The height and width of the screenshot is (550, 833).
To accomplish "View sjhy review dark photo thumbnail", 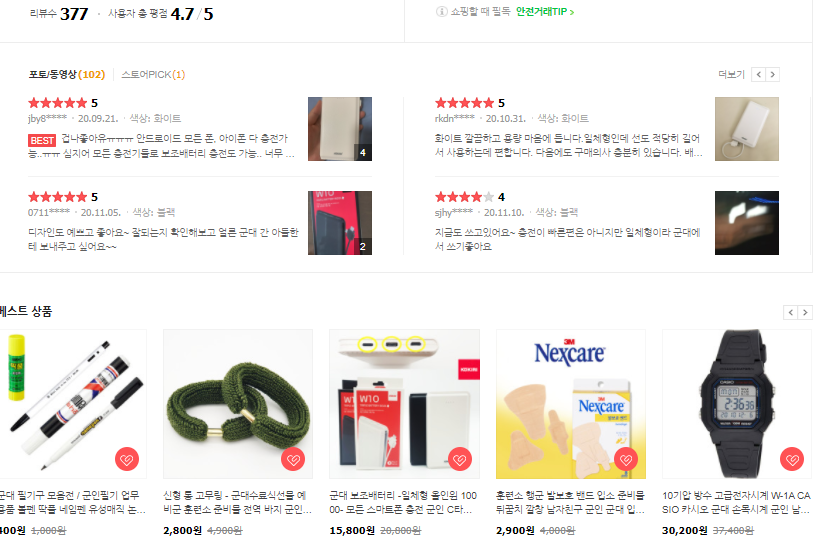I will click(747, 223).
